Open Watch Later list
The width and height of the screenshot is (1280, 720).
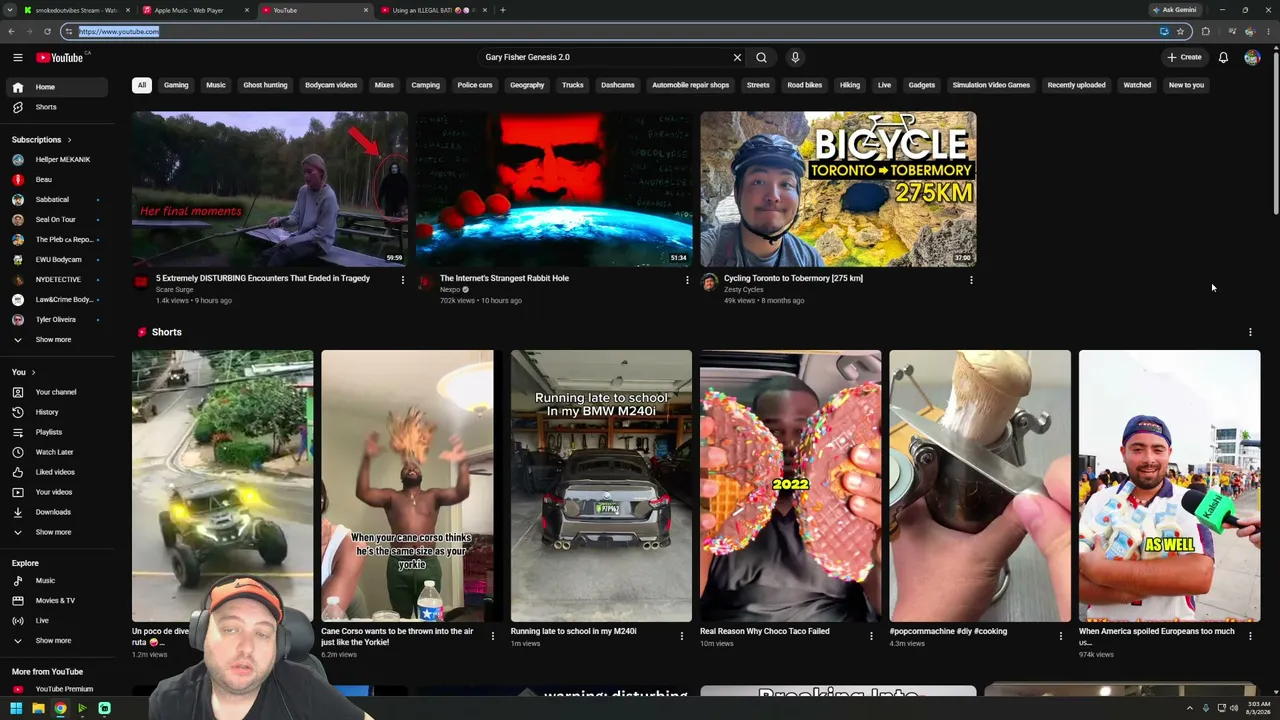(56, 452)
